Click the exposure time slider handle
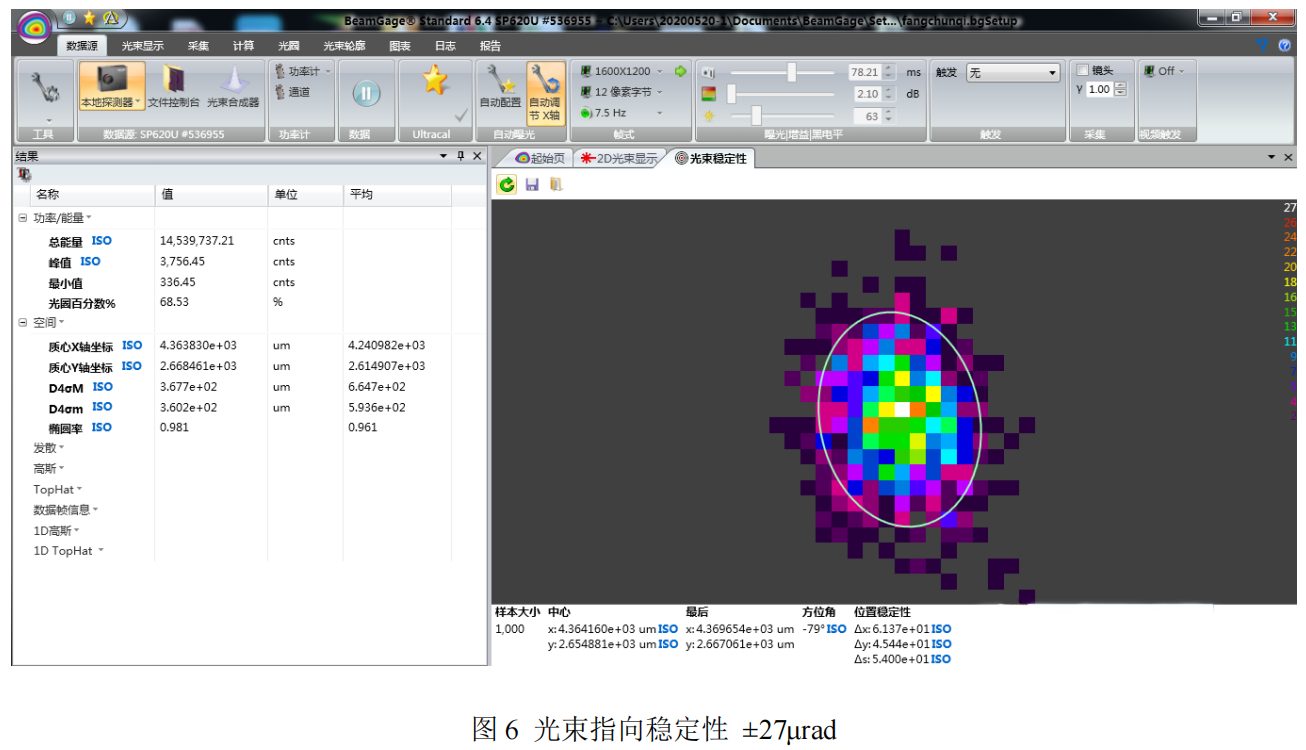This screenshot has height=750, width=1306. (792, 72)
